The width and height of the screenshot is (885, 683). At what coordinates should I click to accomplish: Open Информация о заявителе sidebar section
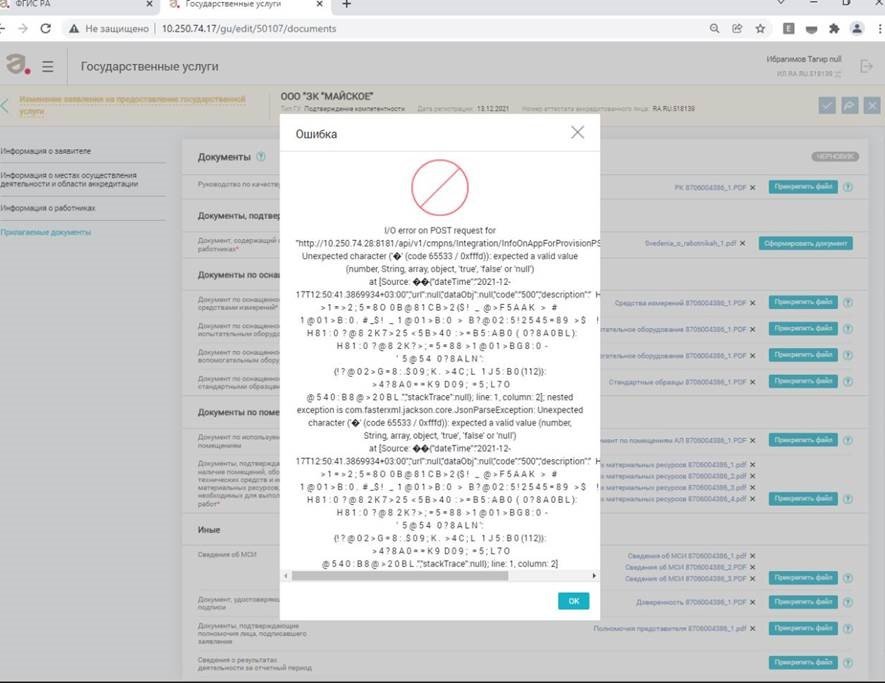point(46,151)
